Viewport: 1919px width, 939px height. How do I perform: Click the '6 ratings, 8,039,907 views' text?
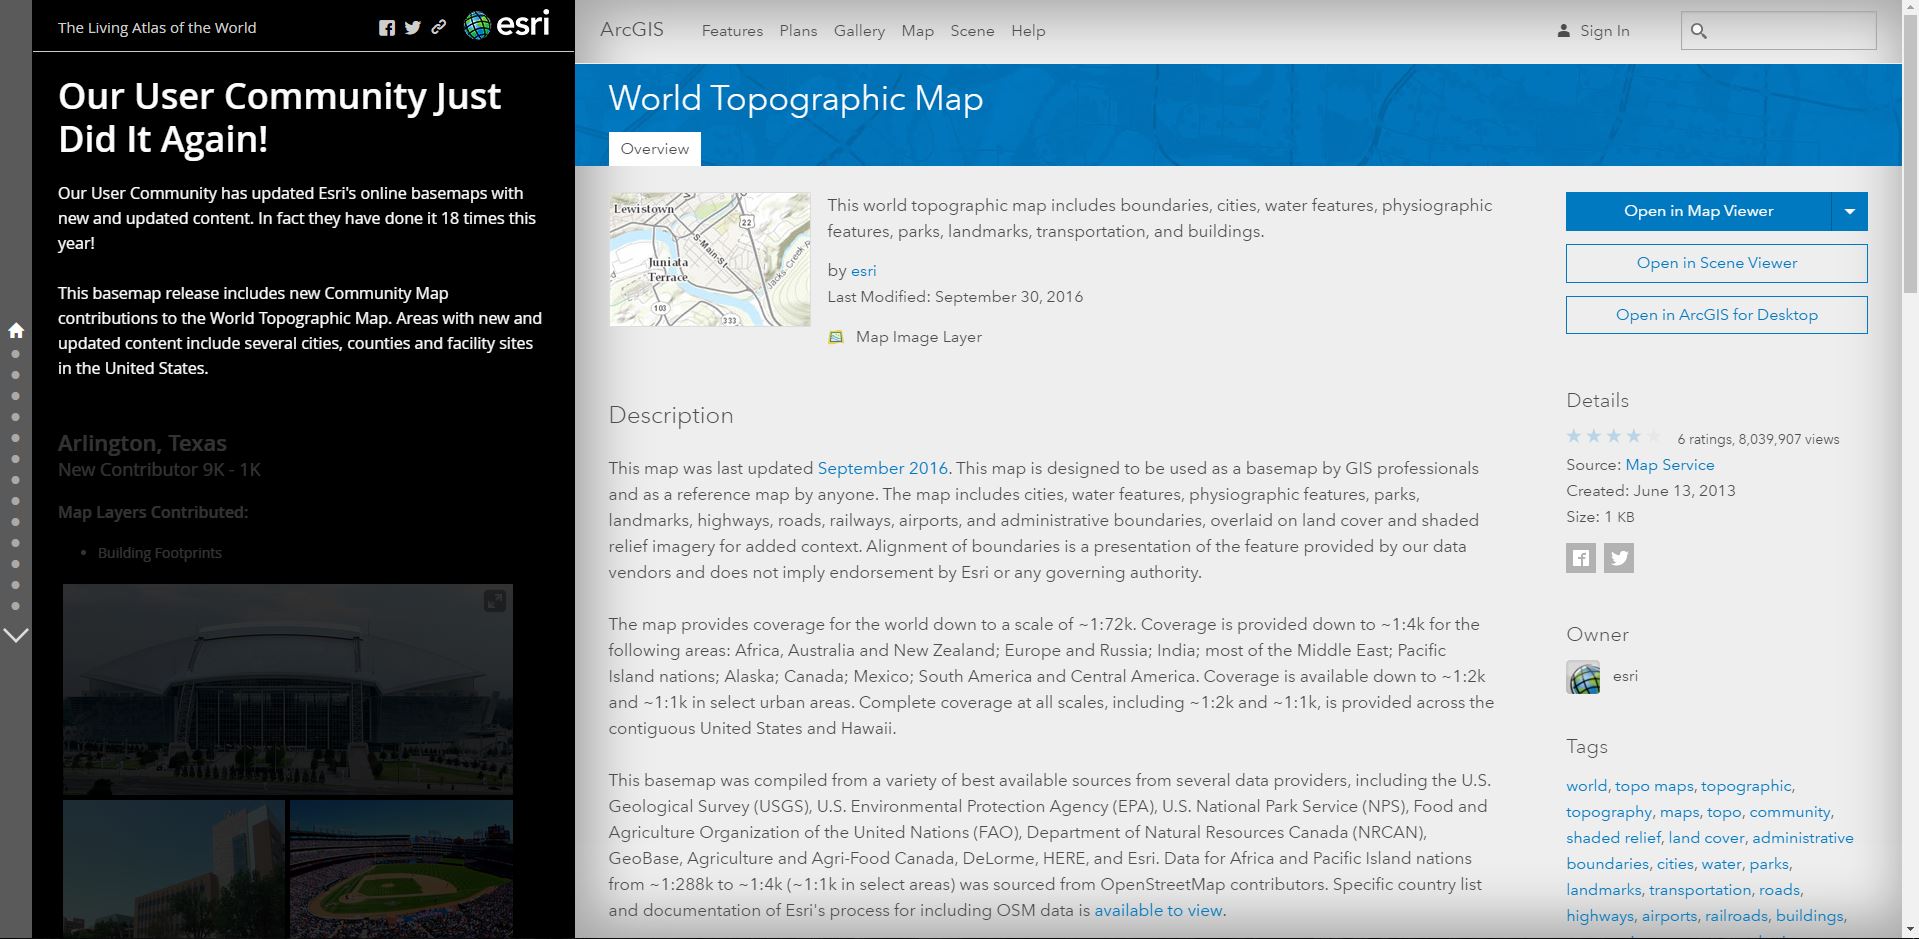point(1758,439)
